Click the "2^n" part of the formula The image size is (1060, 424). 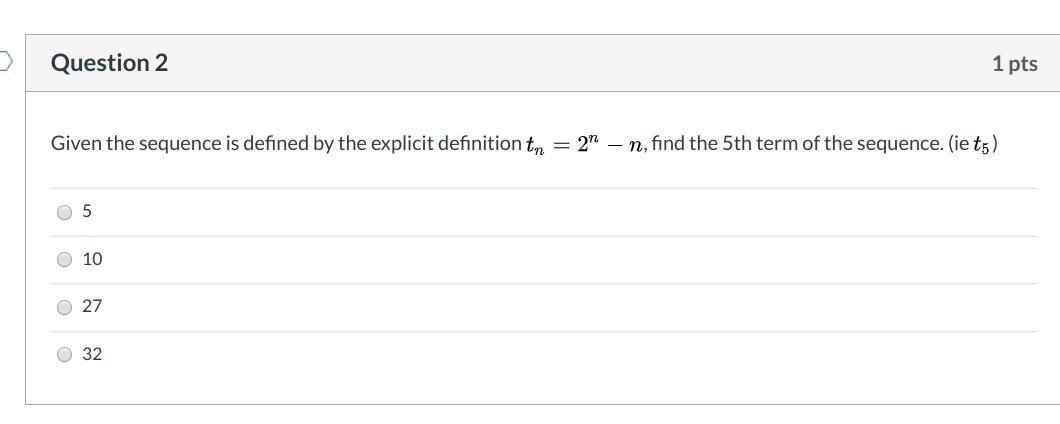tap(587, 143)
